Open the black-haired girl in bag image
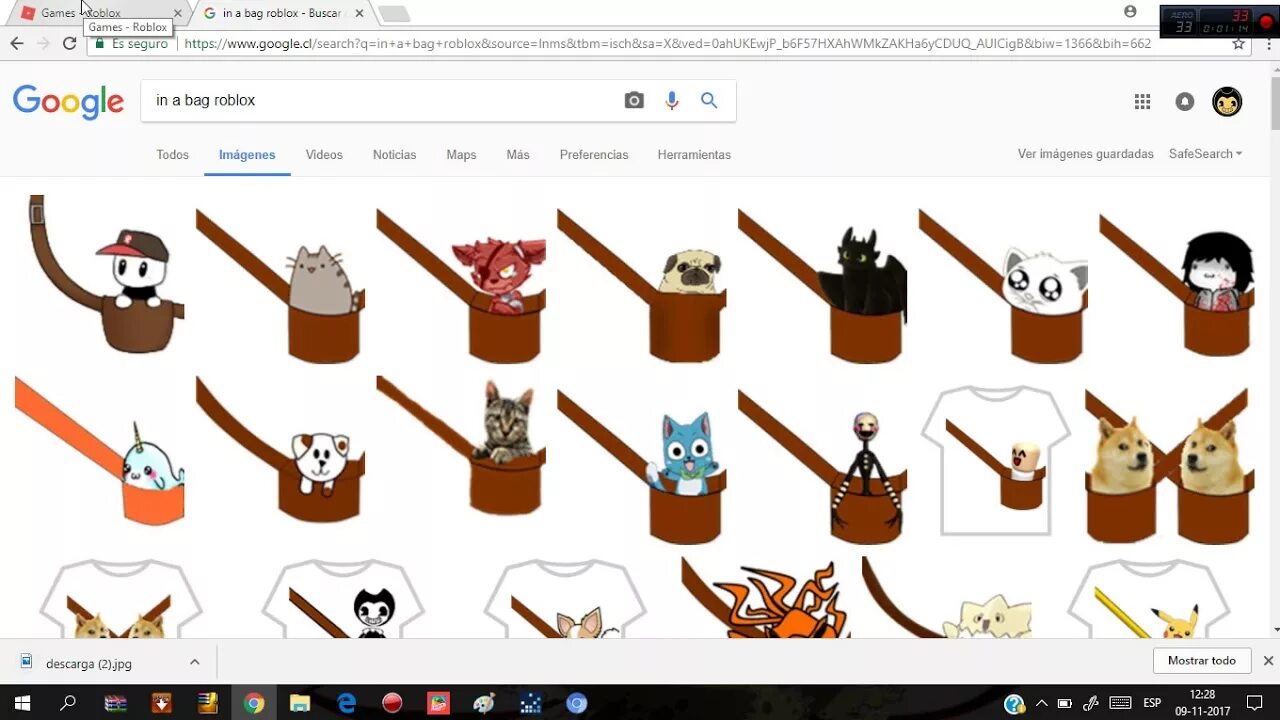The image size is (1280, 720). (x=1177, y=283)
